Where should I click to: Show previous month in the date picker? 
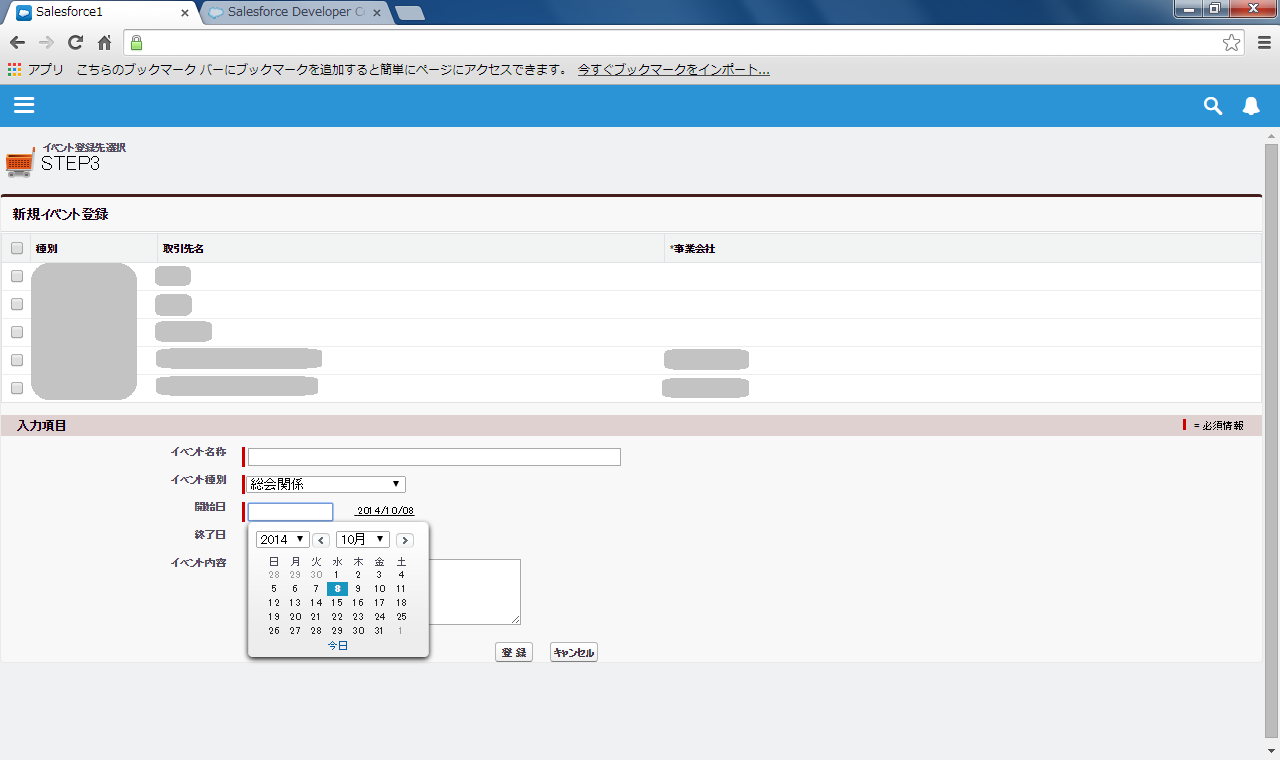point(322,540)
